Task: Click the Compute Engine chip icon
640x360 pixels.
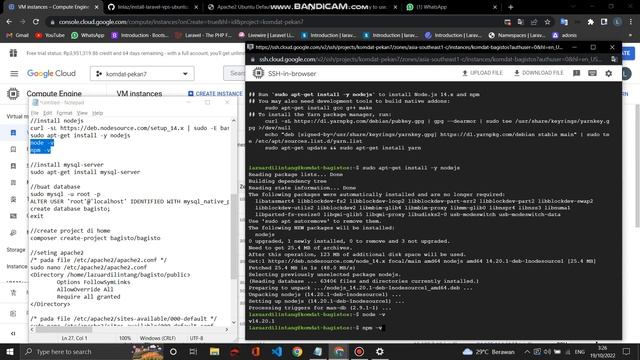Action: tap(13, 93)
